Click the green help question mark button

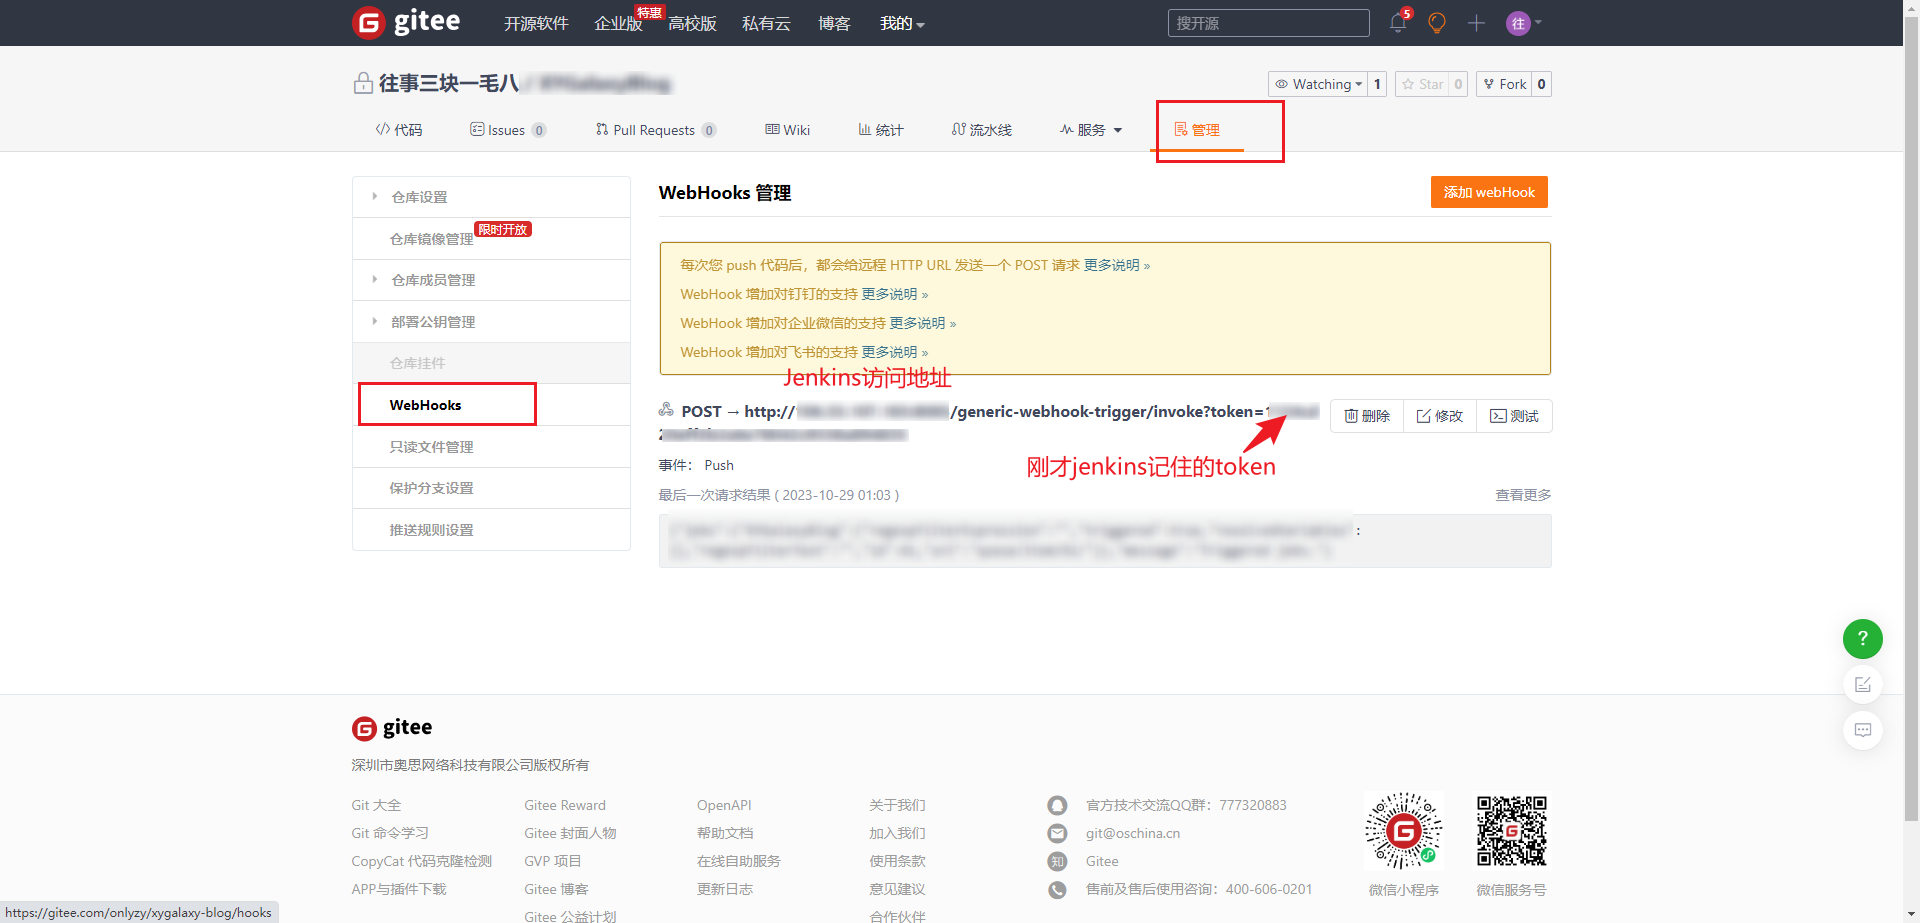coord(1862,639)
